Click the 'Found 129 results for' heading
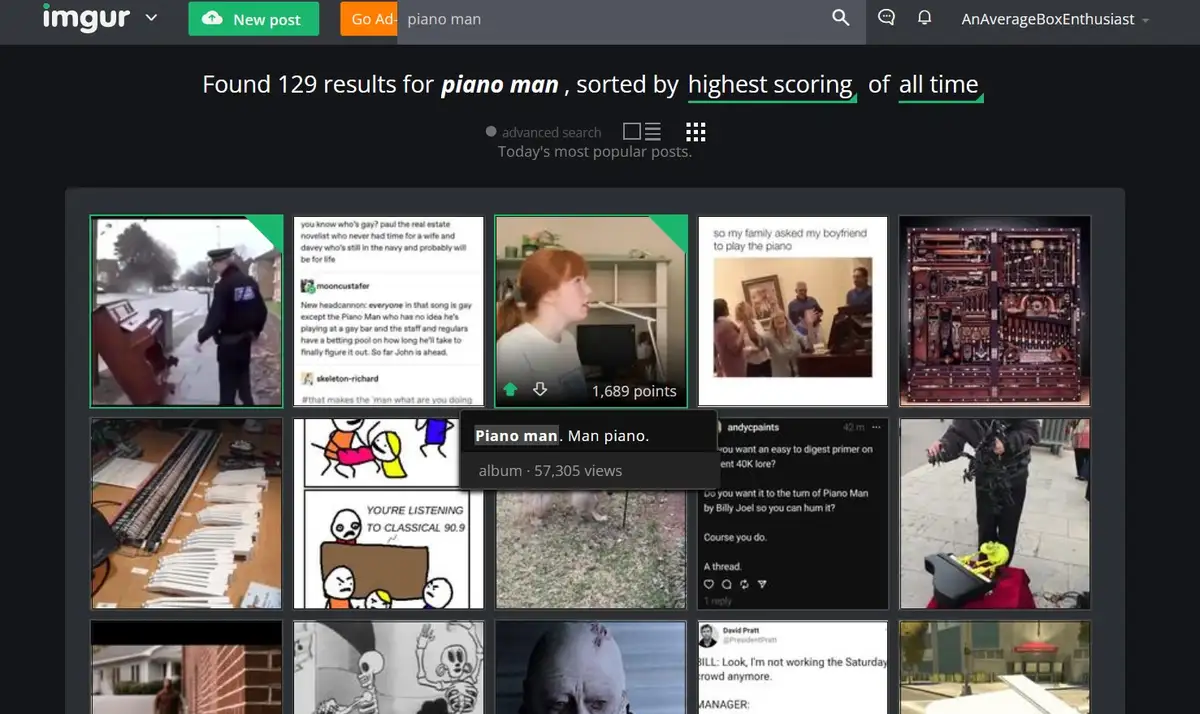Screen dimensions: 1200x714 click(x=318, y=85)
